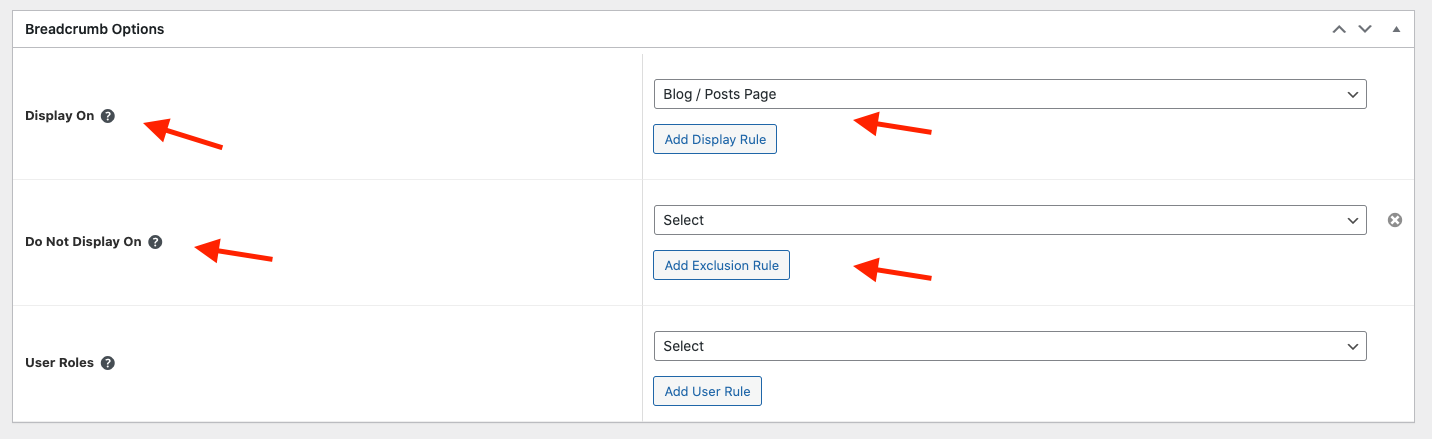
Task: Expand the User Roles Select dropdown
Action: [x=1009, y=346]
